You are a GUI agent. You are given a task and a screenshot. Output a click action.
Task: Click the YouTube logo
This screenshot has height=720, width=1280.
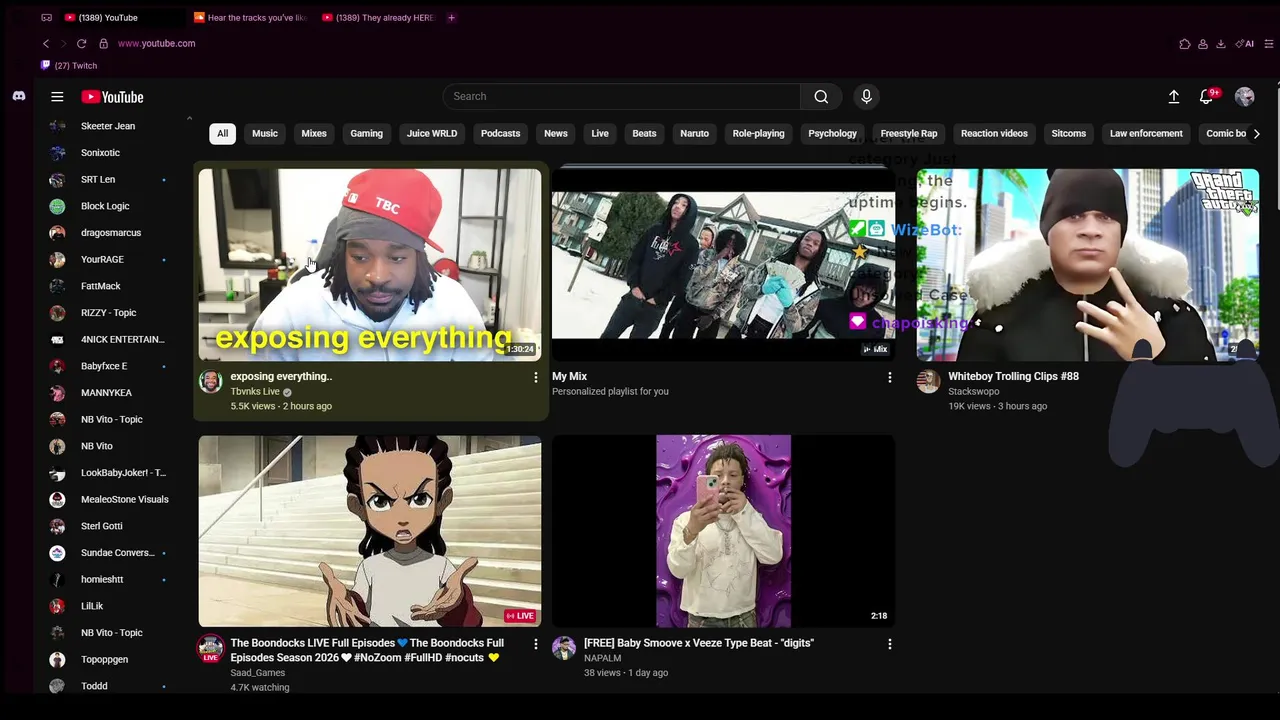112,97
